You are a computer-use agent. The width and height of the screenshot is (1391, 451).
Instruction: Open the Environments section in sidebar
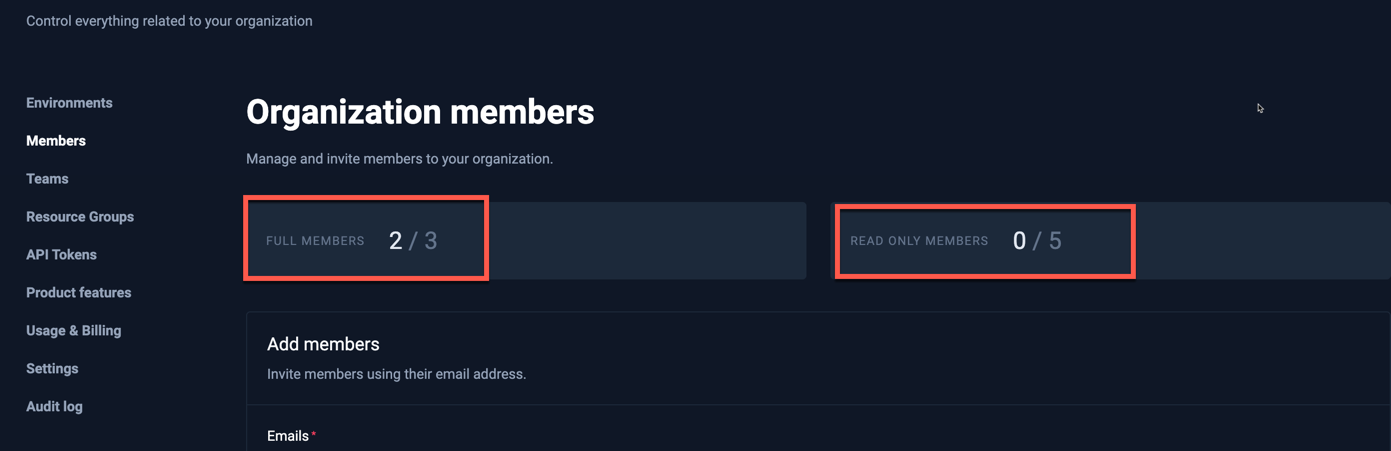tap(69, 103)
